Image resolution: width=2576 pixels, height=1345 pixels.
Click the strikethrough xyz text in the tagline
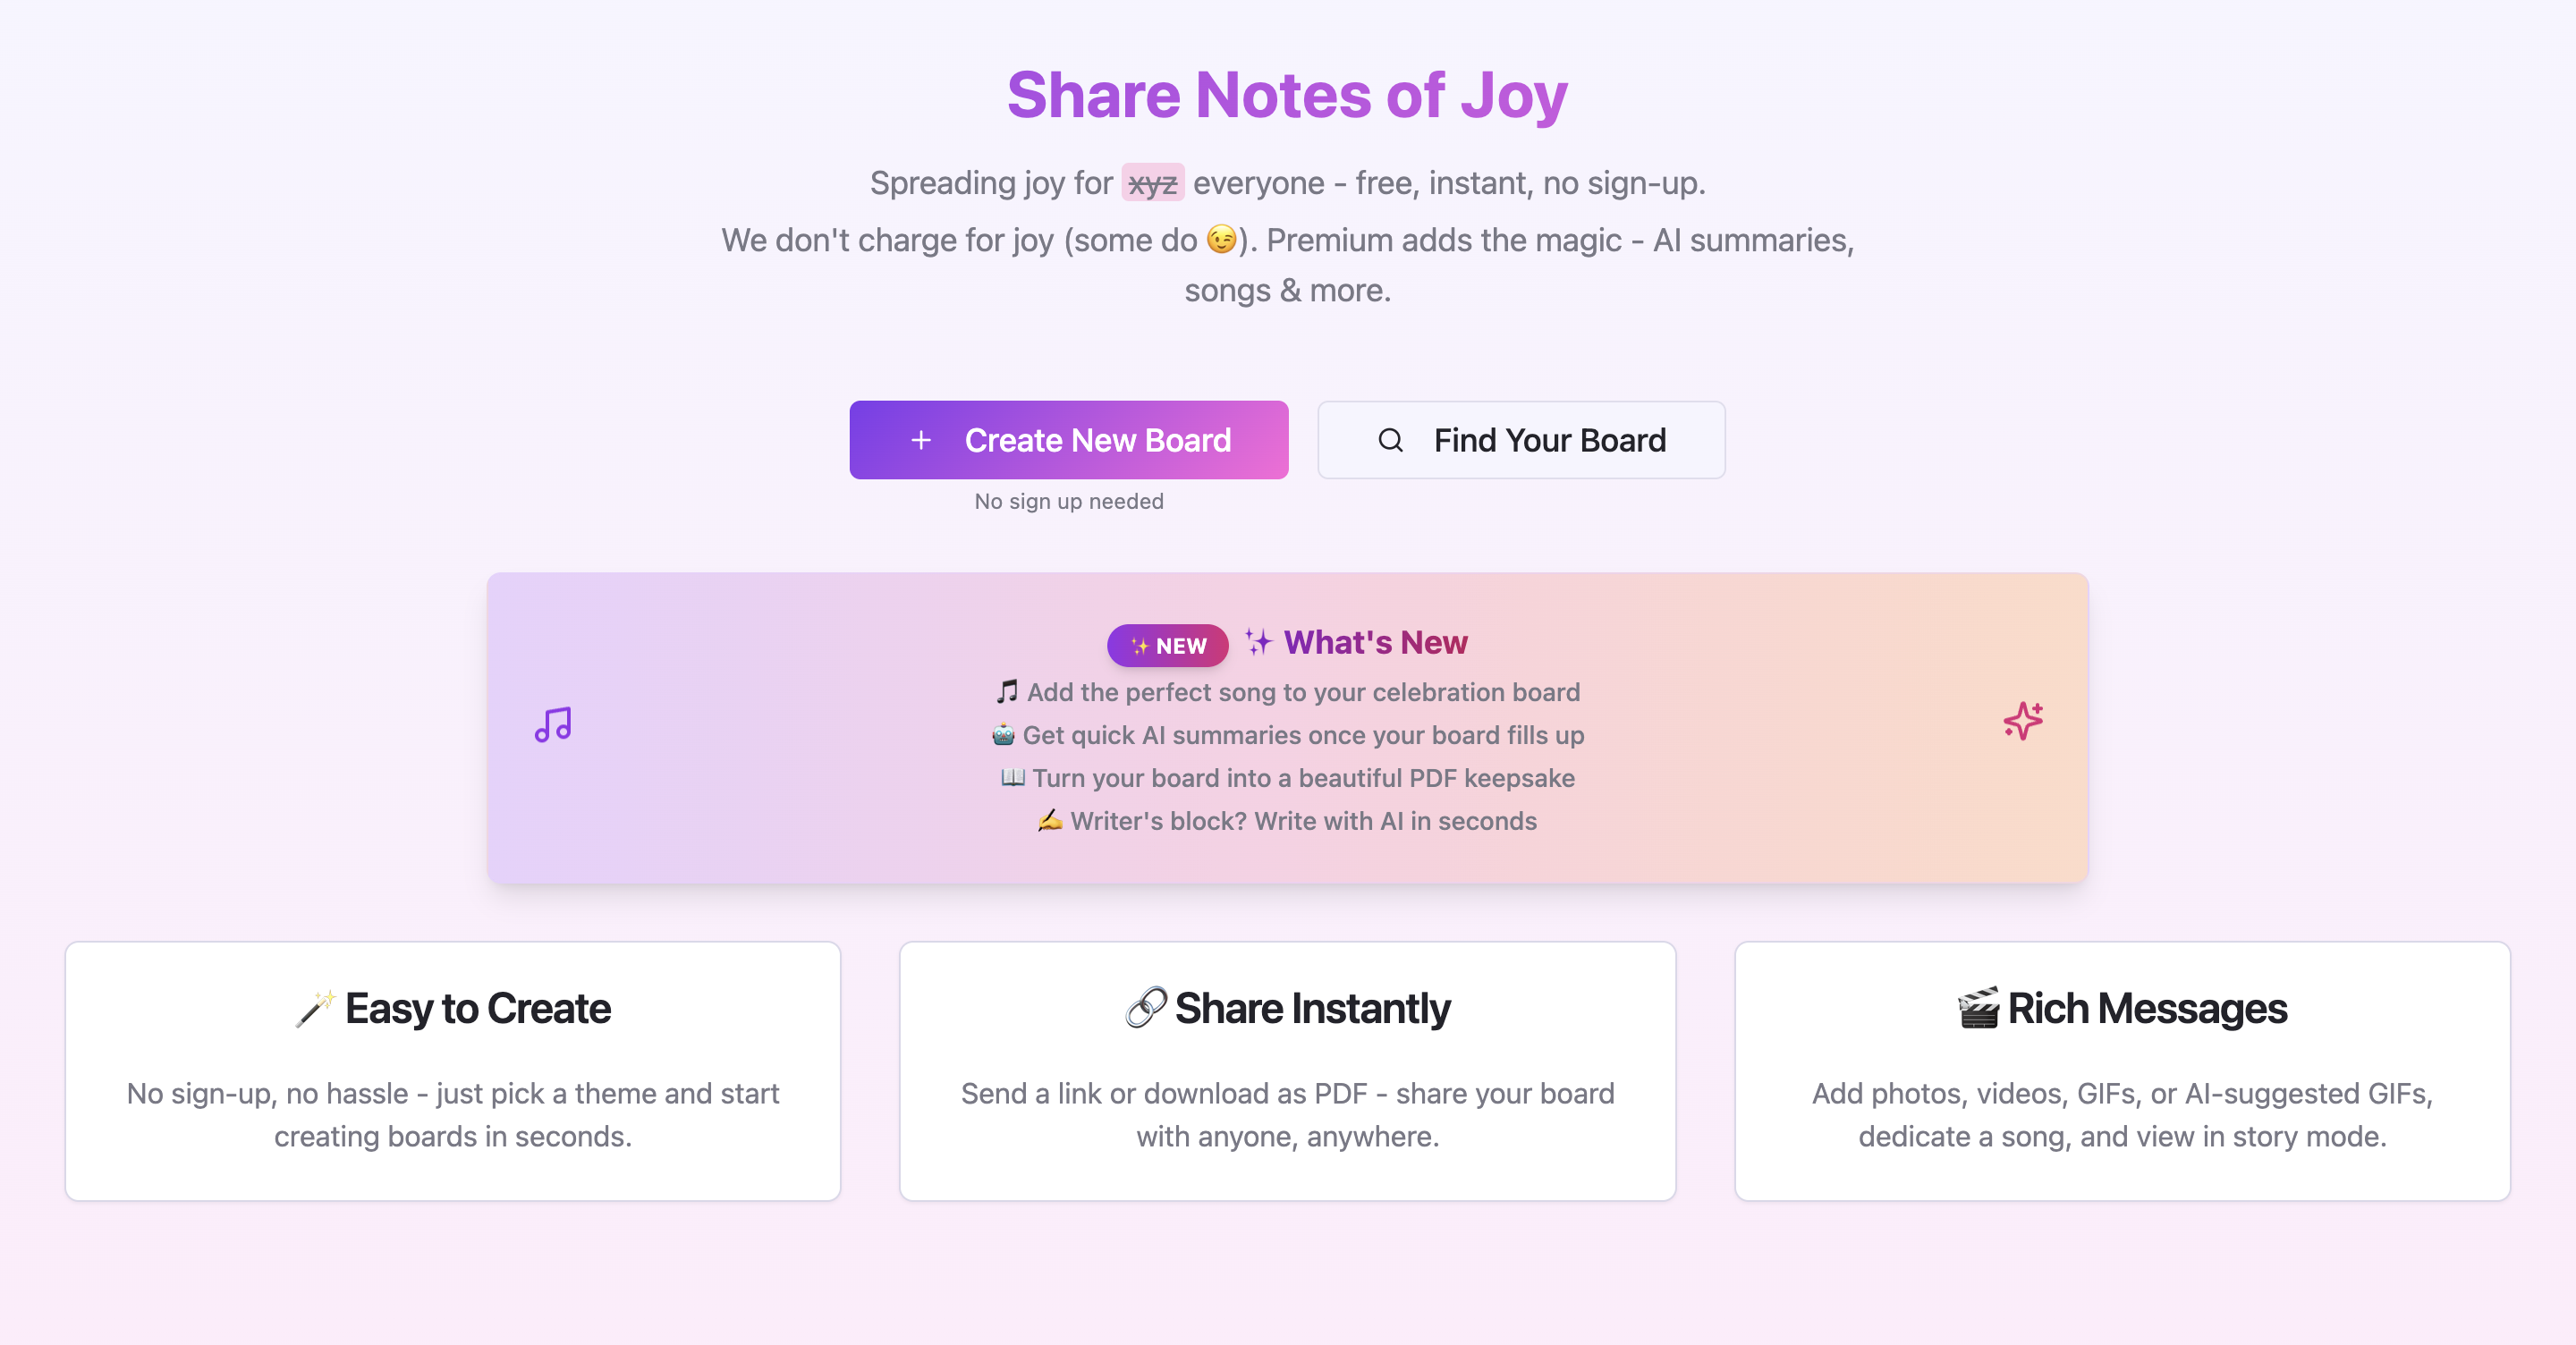point(1152,183)
